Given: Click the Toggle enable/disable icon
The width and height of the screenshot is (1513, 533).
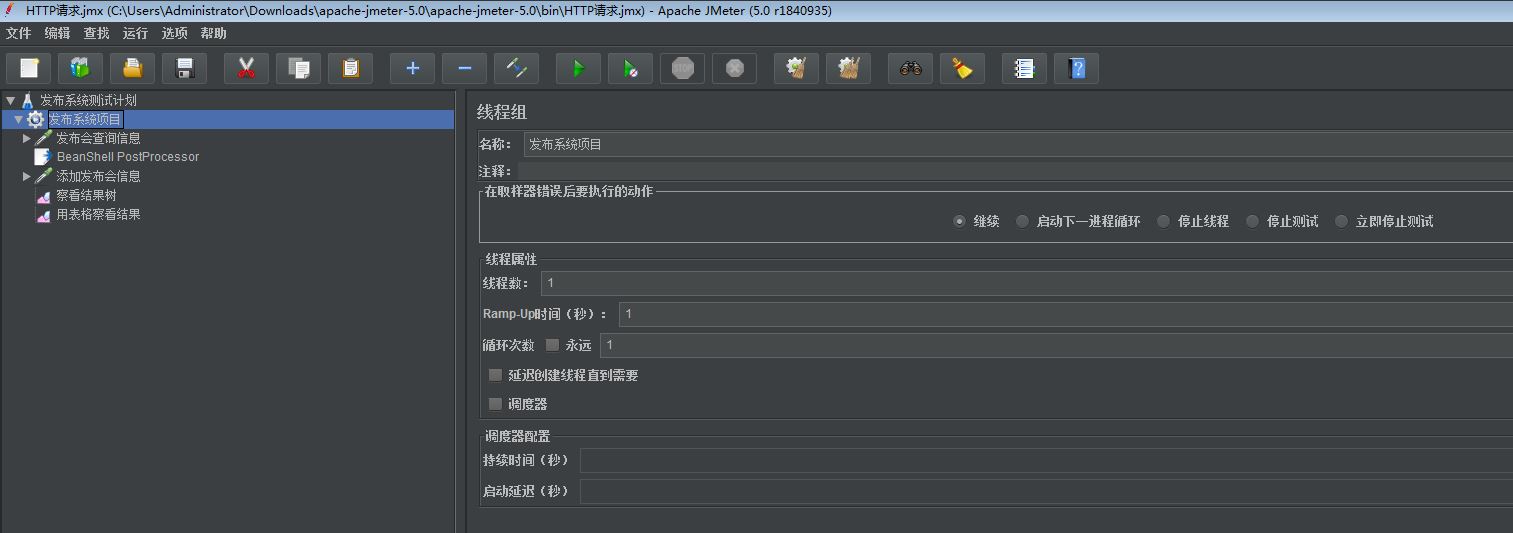Looking at the screenshot, I should tap(516, 68).
